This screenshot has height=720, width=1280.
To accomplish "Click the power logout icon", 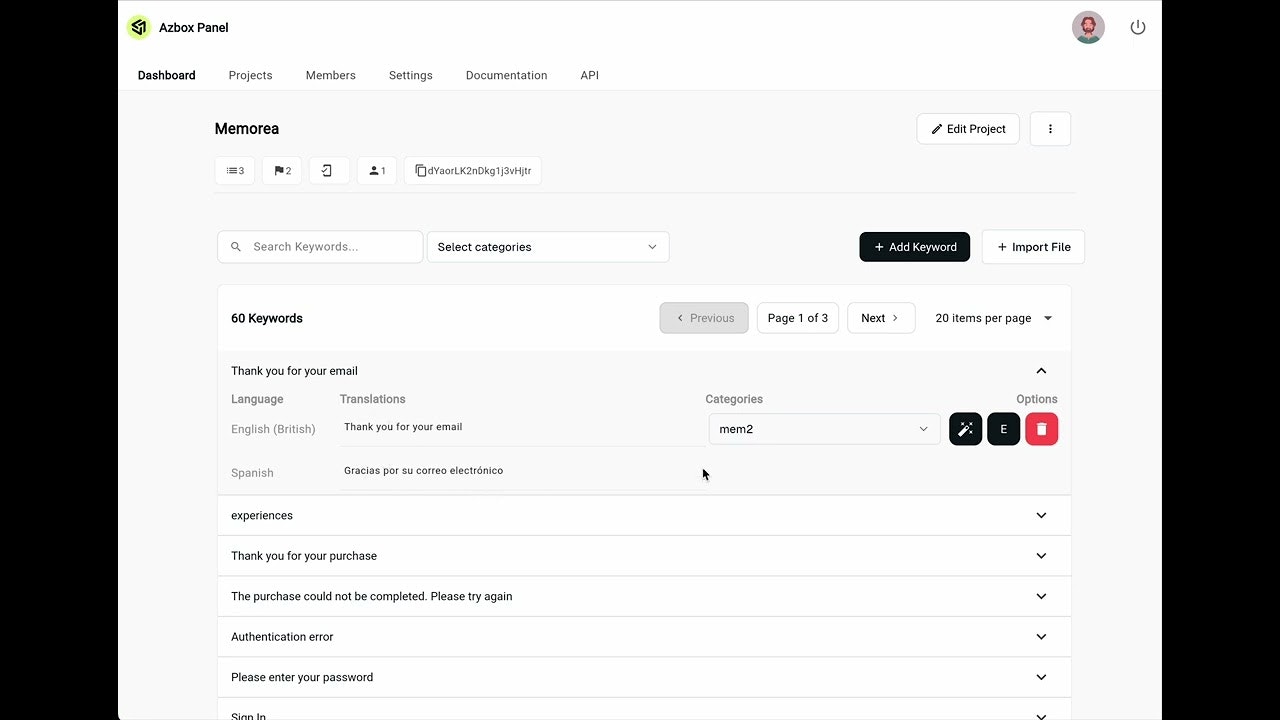I will point(1138,27).
